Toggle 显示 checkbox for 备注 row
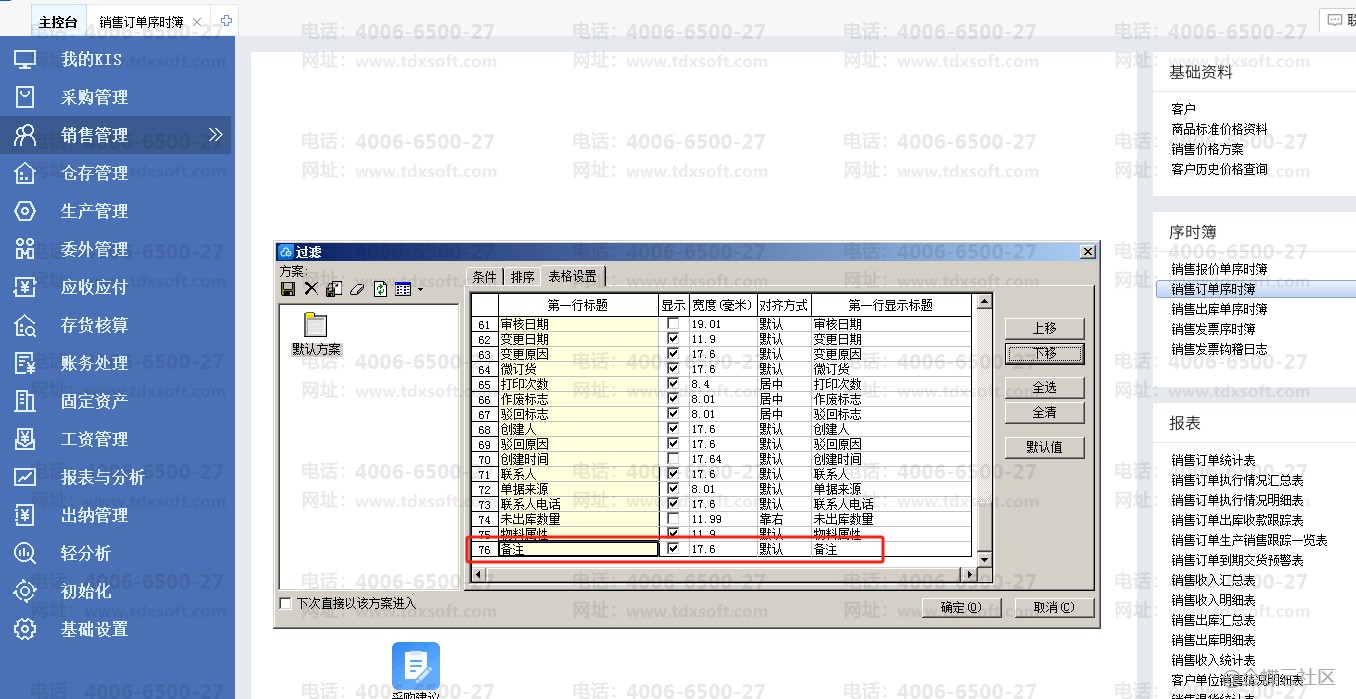 673,549
